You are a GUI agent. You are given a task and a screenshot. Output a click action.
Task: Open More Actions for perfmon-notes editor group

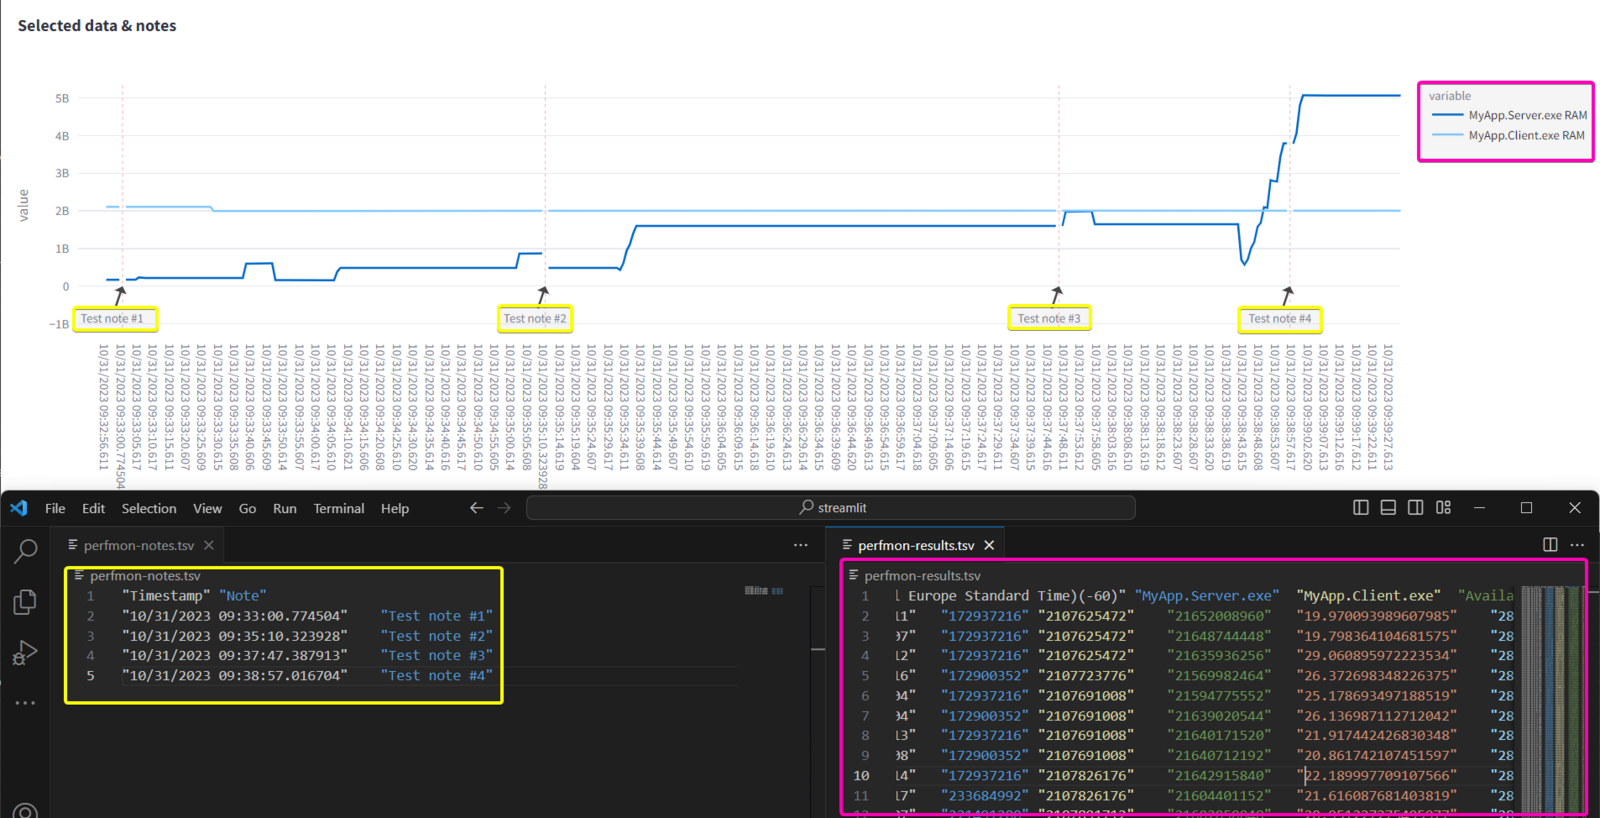[801, 545]
